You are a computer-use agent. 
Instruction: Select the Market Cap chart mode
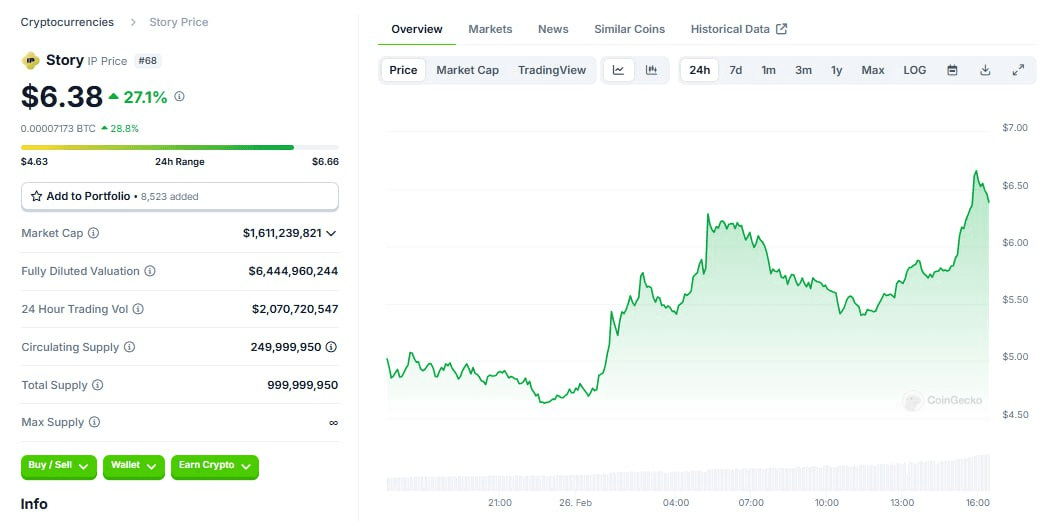tap(468, 70)
